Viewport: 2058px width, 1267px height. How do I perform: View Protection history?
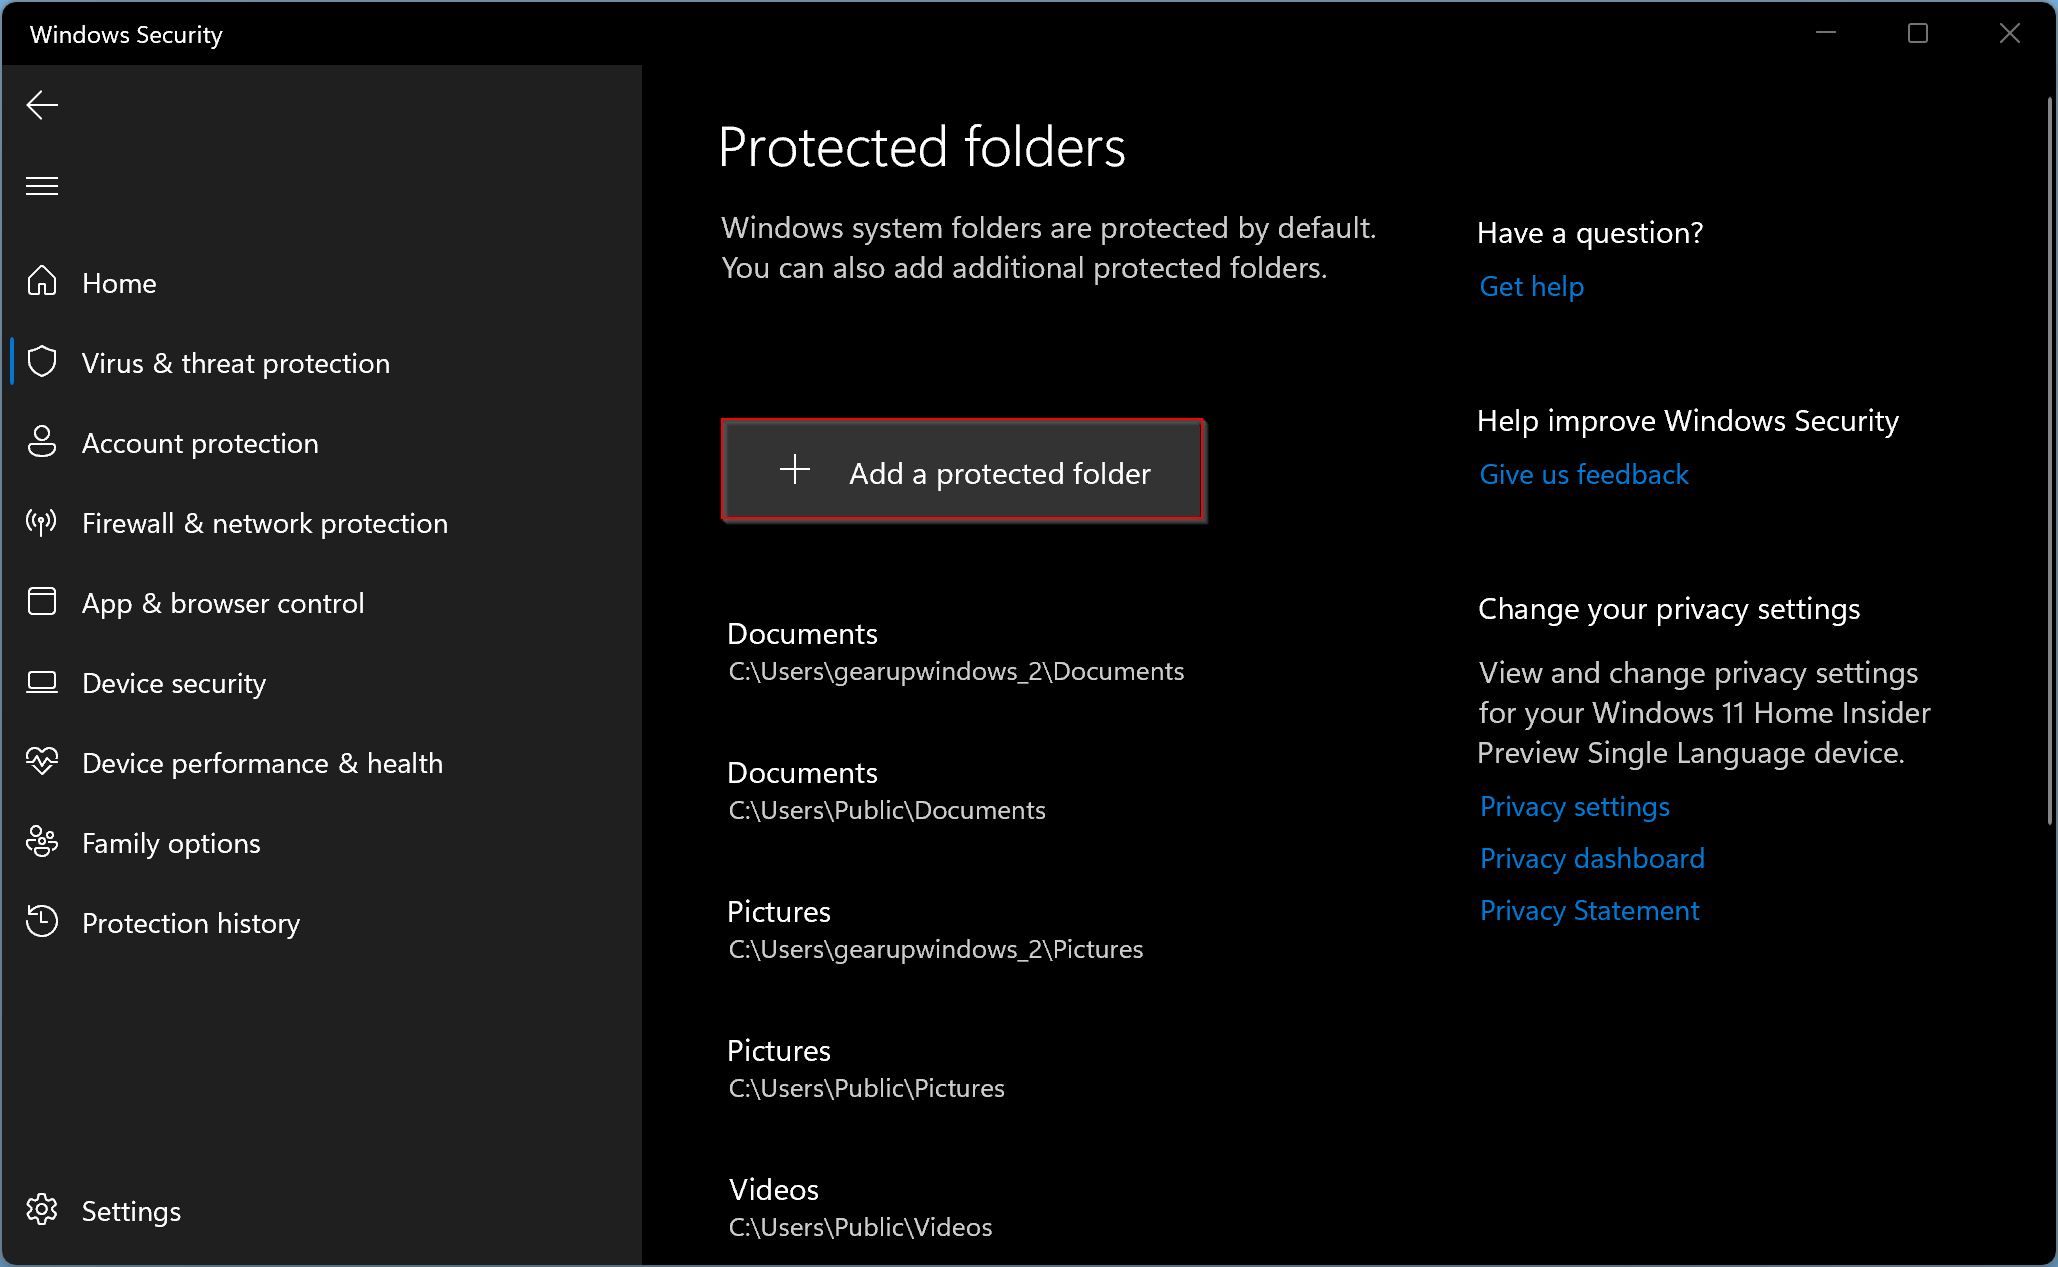[322, 923]
